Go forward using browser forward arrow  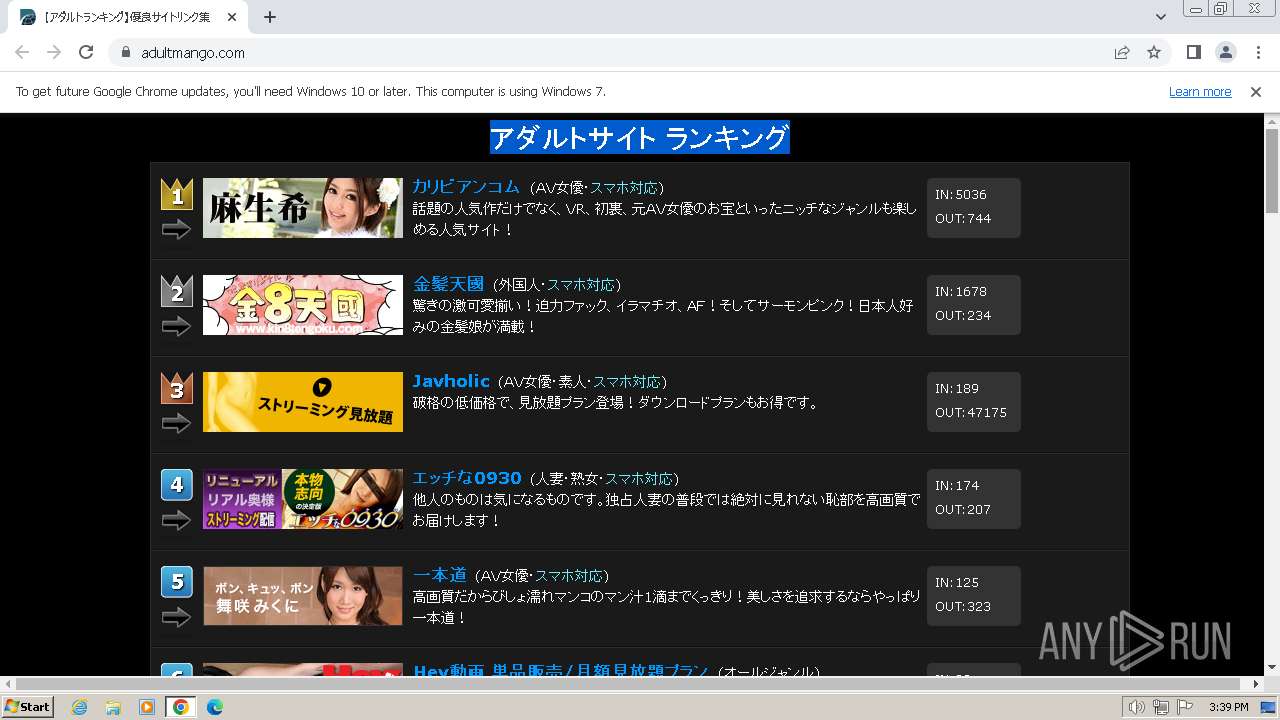(x=54, y=52)
